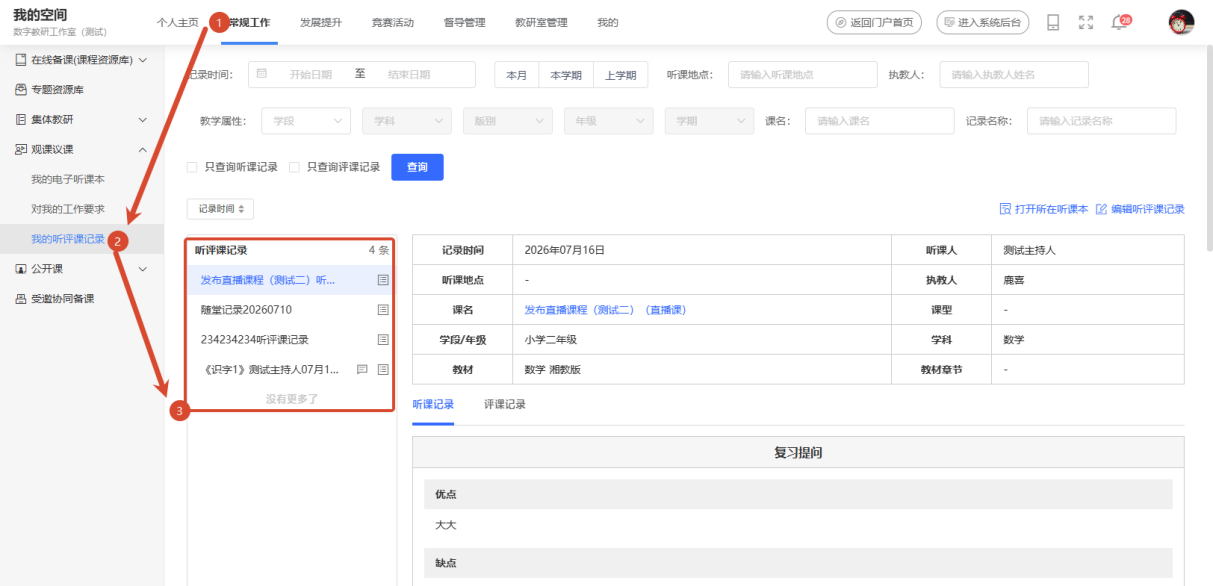Click the 查询 search button

(417, 167)
